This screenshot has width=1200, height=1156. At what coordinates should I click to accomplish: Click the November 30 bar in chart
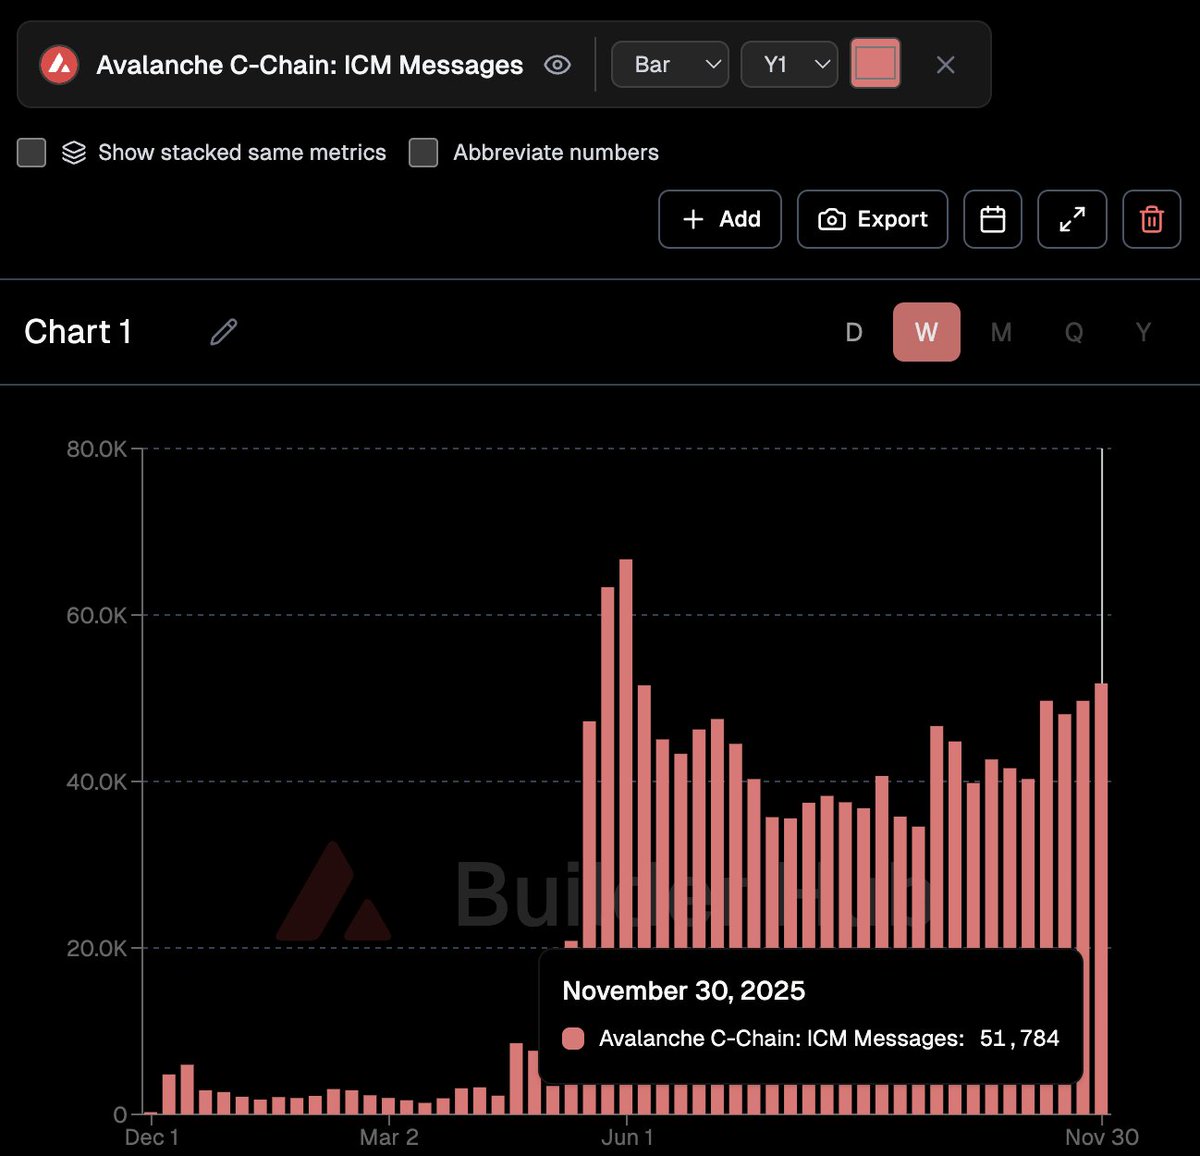coord(1101,898)
